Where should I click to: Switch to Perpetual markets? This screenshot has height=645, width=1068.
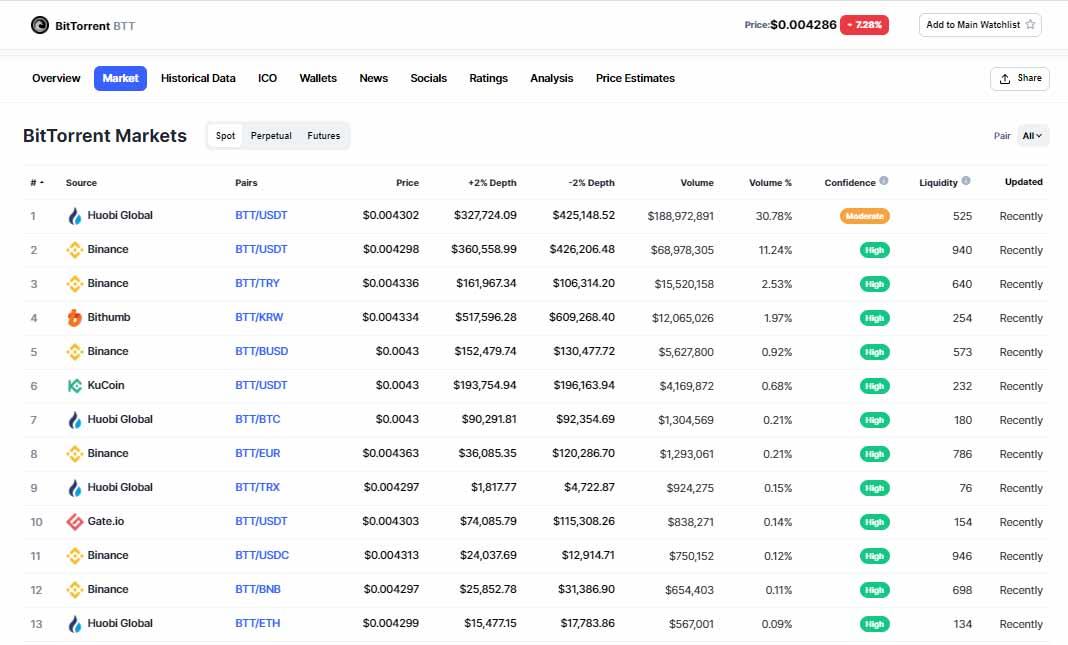pyautogui.click(x=271, y=136)
